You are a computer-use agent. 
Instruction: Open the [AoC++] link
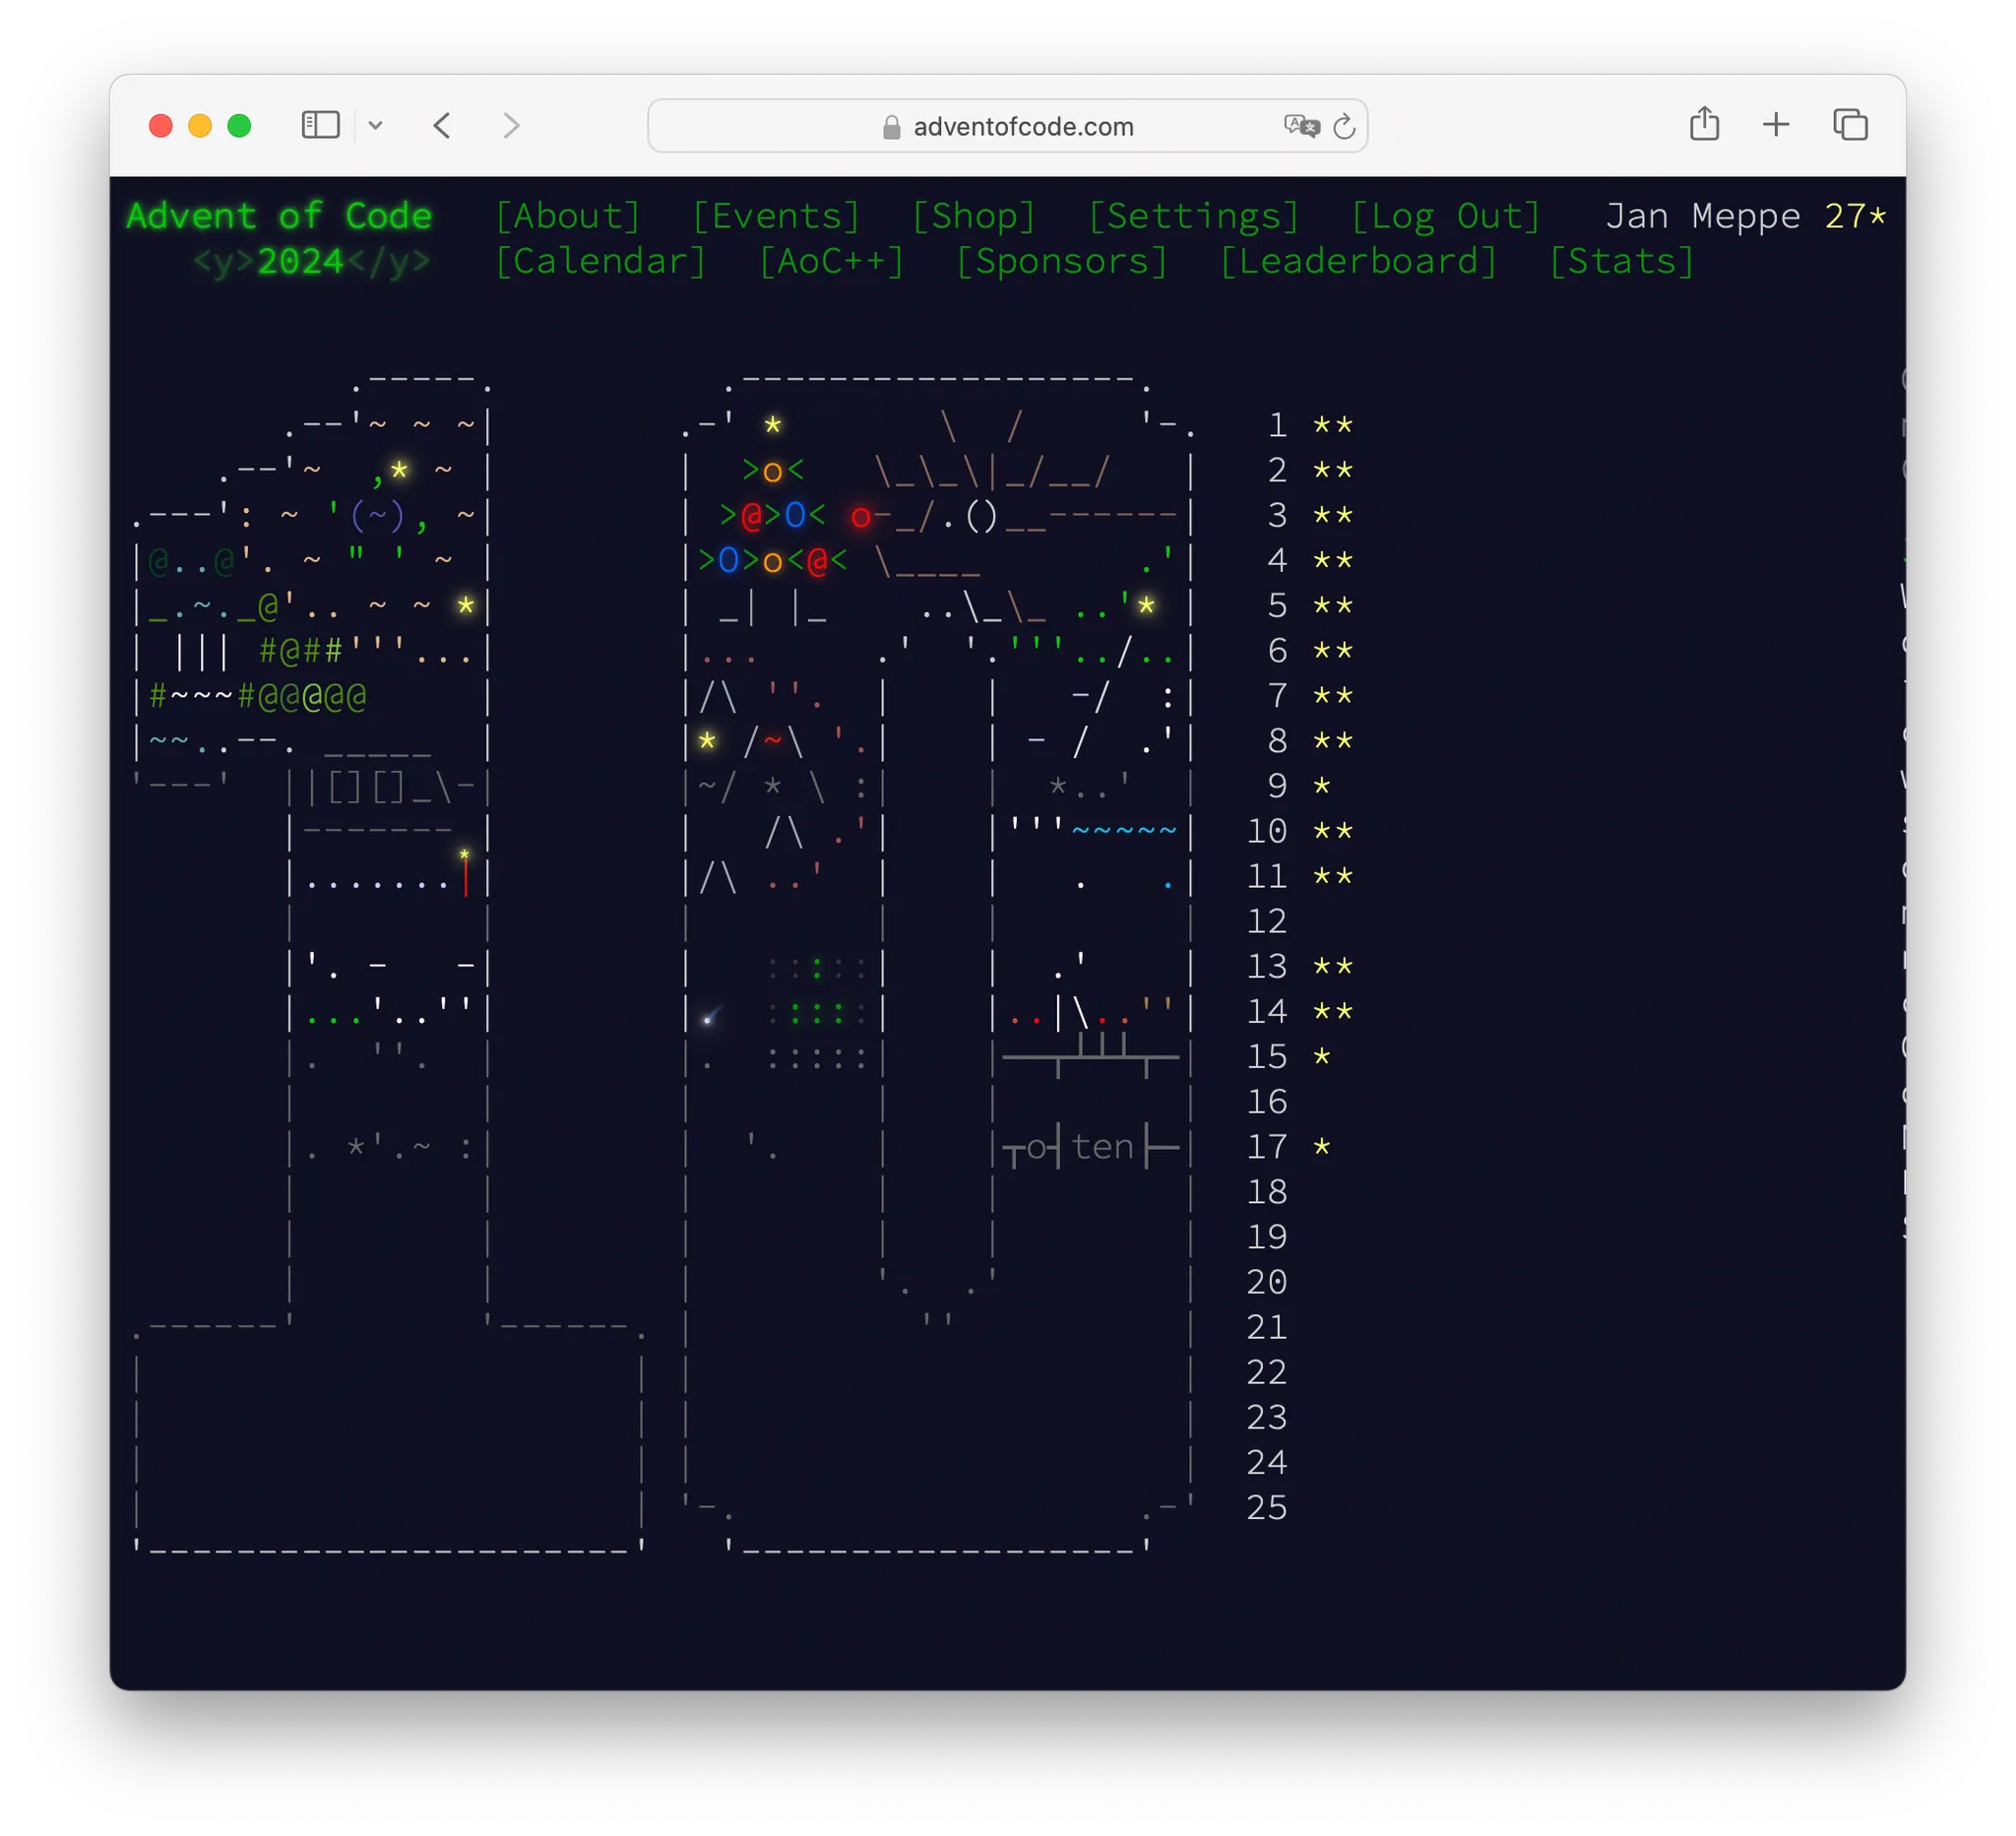coord(831,262)
